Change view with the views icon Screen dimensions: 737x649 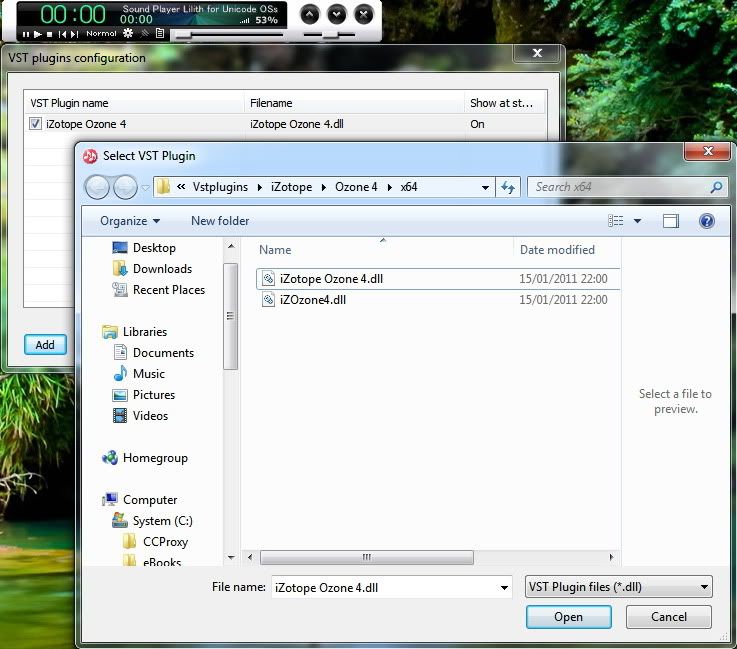616,220
